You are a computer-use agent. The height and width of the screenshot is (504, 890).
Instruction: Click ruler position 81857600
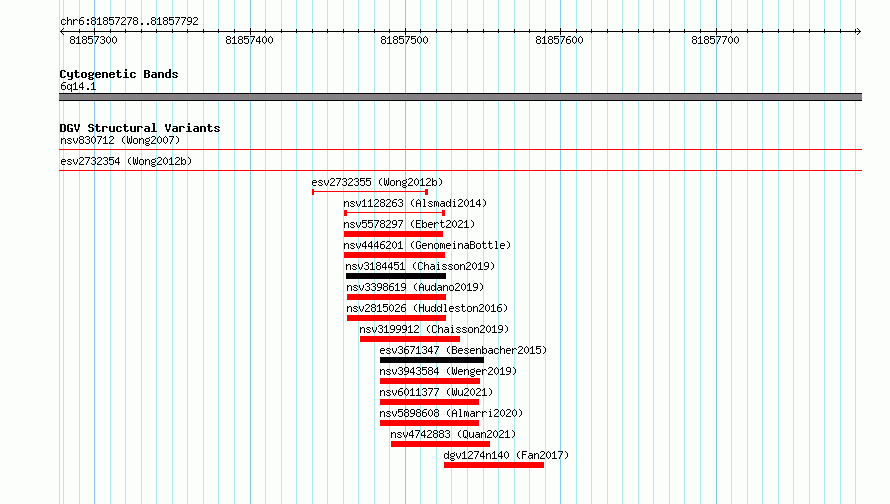coord(559,40)
